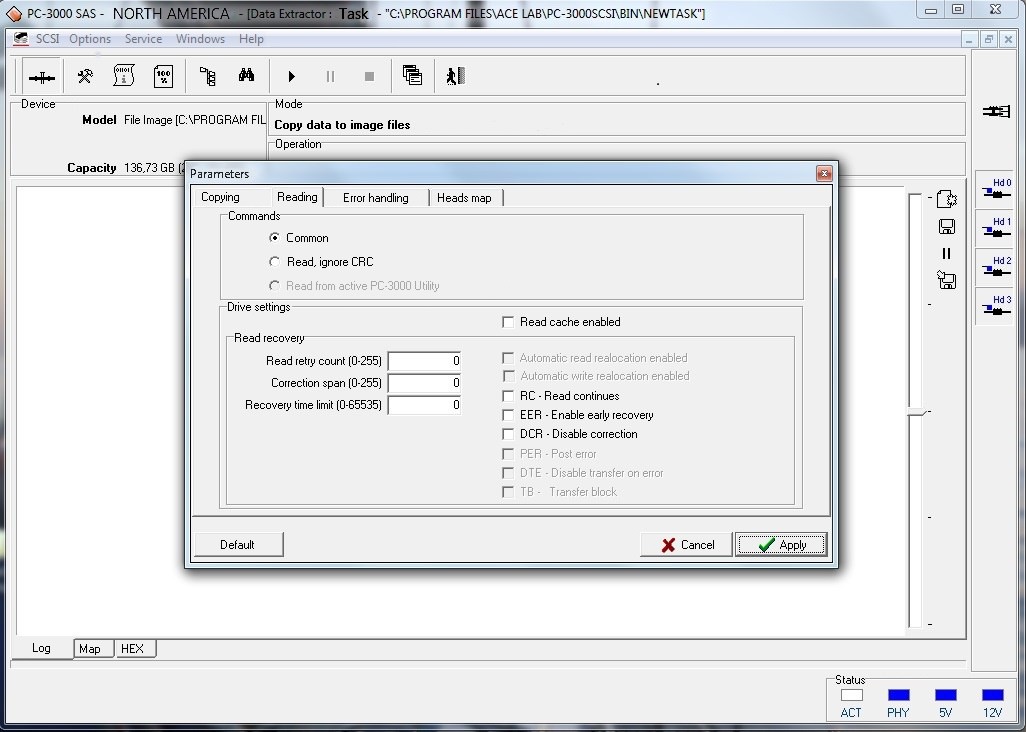Click the disk load icon below the pause icon

pos(946,280)
